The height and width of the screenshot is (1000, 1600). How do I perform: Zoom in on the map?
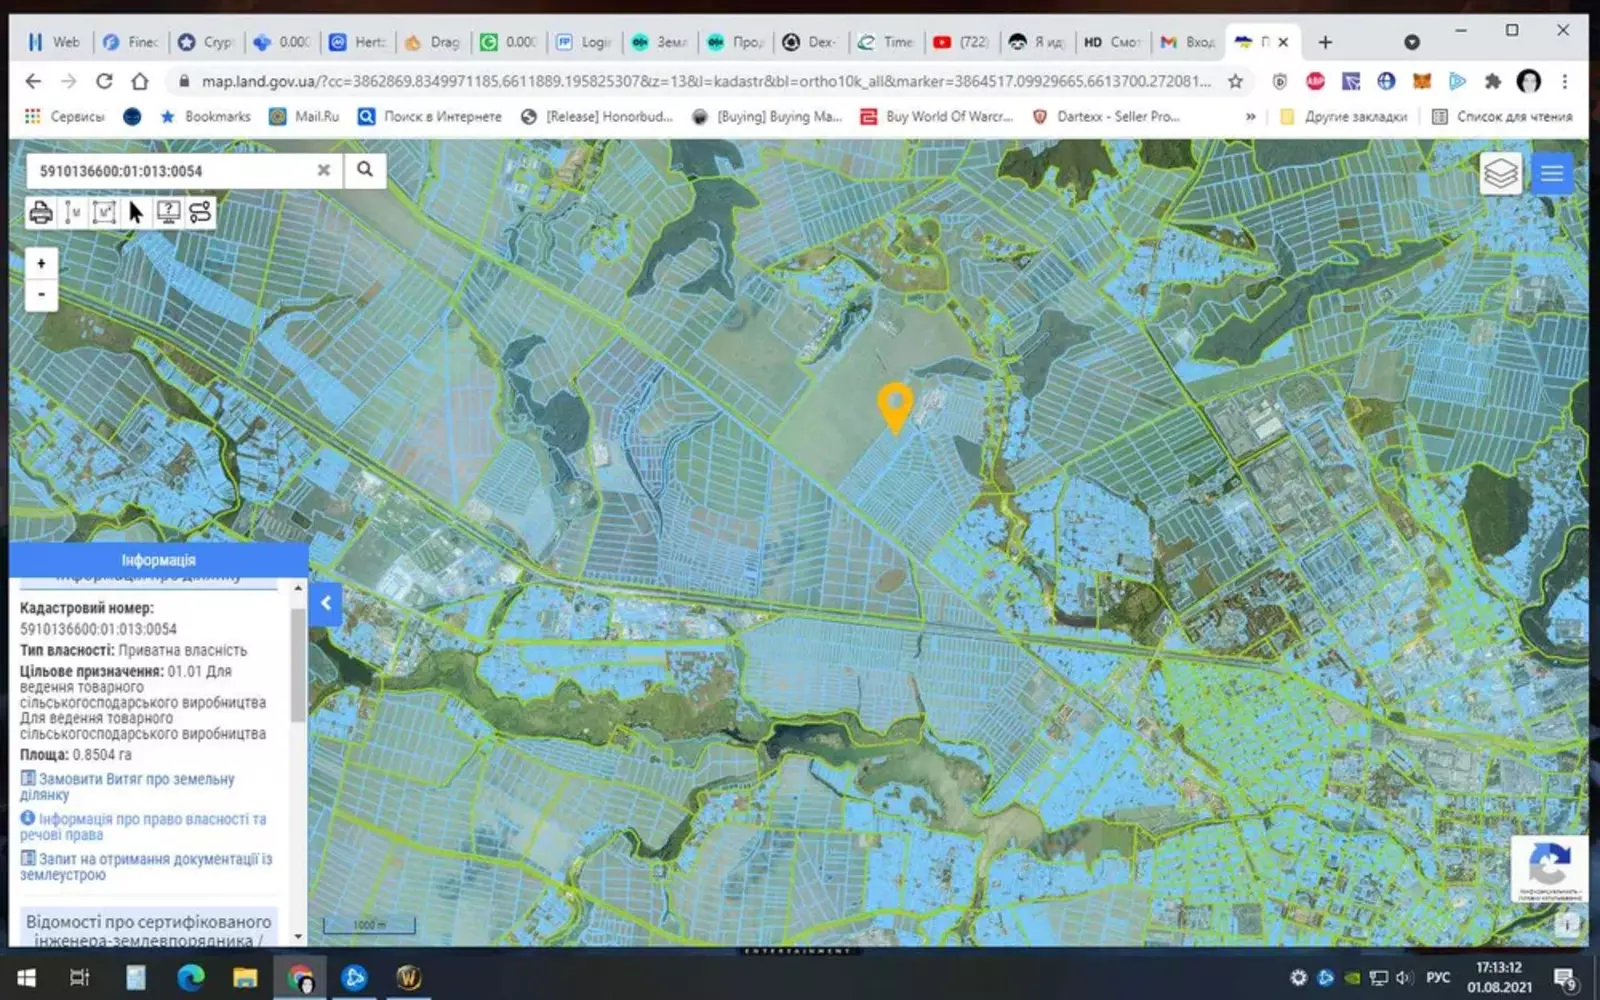[41, 264]
